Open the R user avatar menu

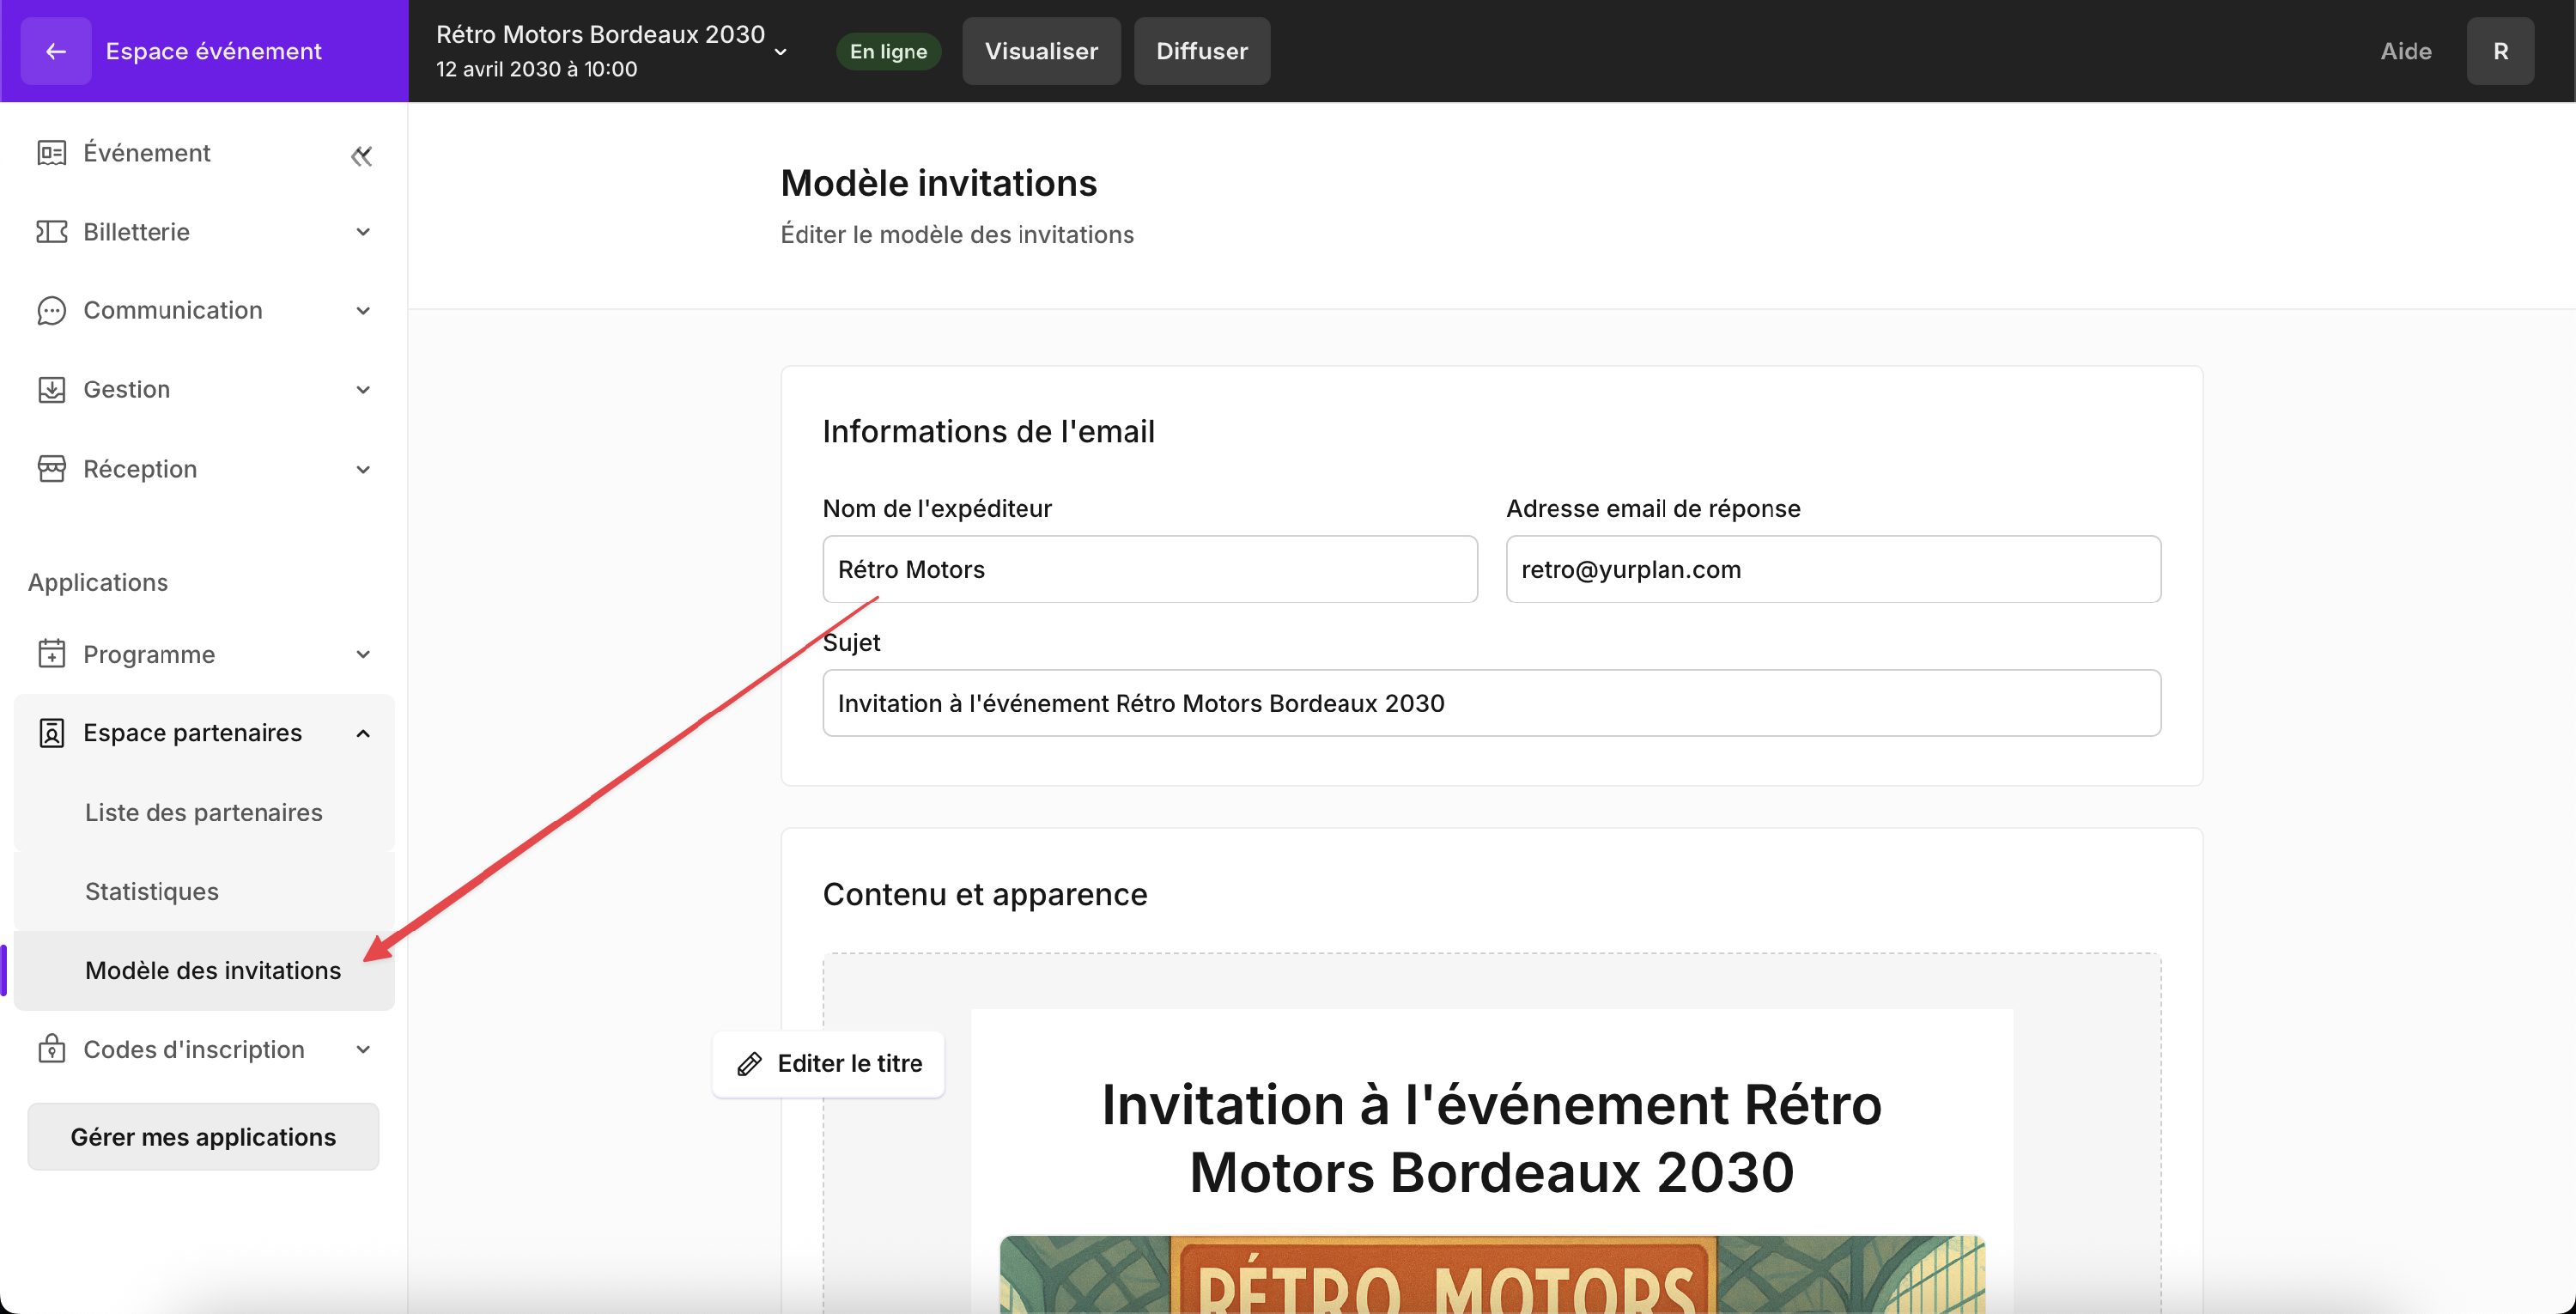pyautogui.click(x=2499, y=51)
